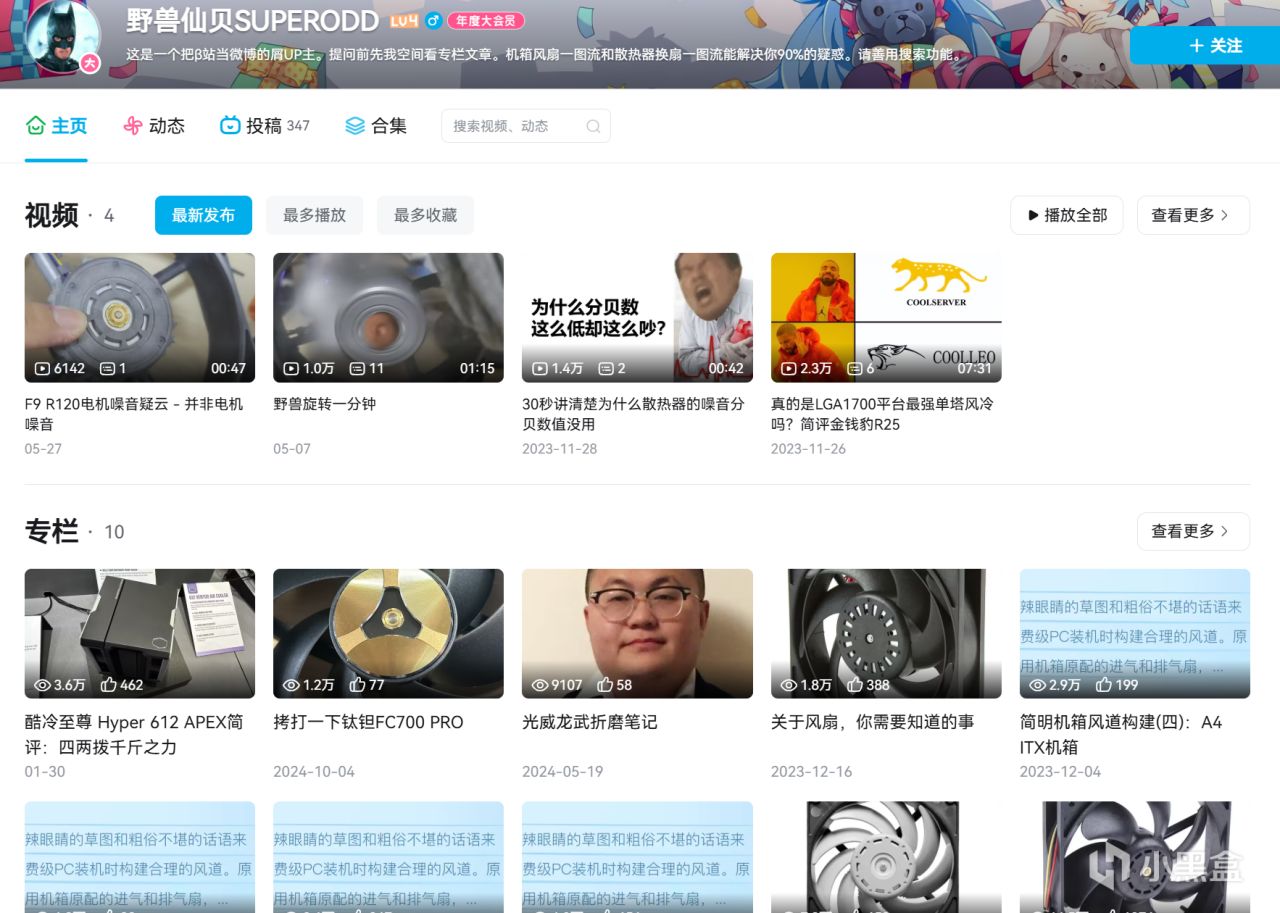This screenshot has width=1280, height=913.
Task: Go to the 合集 collections tab
Action: 375,126
